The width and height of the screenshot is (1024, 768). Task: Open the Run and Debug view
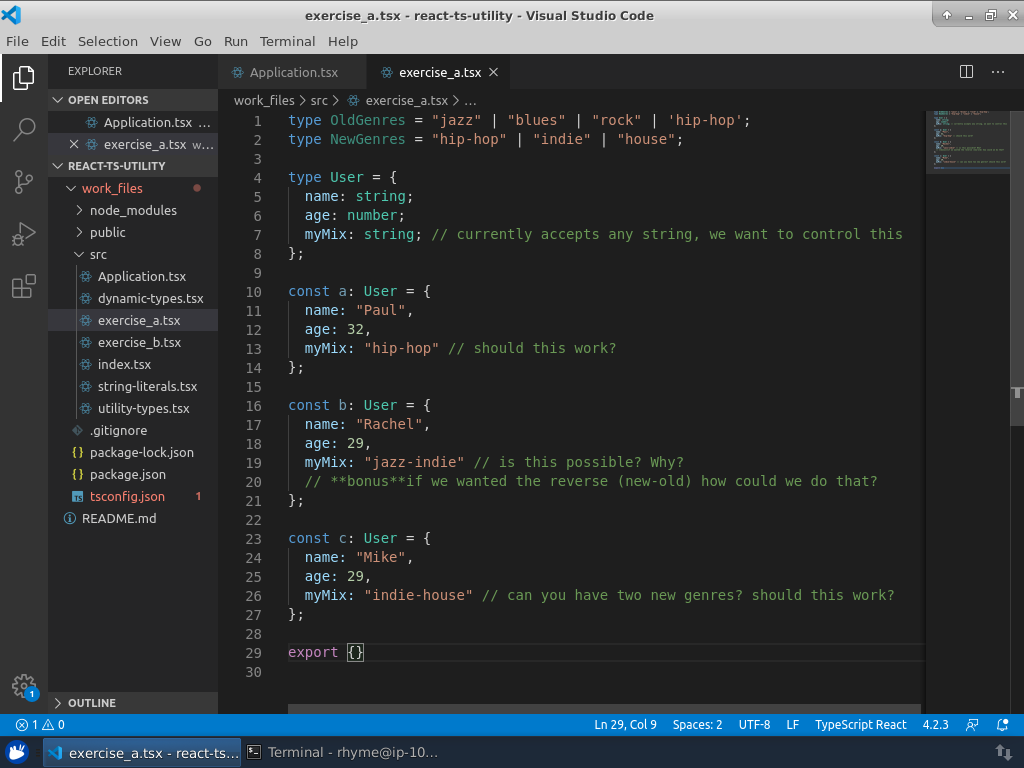tap(24, 235)
